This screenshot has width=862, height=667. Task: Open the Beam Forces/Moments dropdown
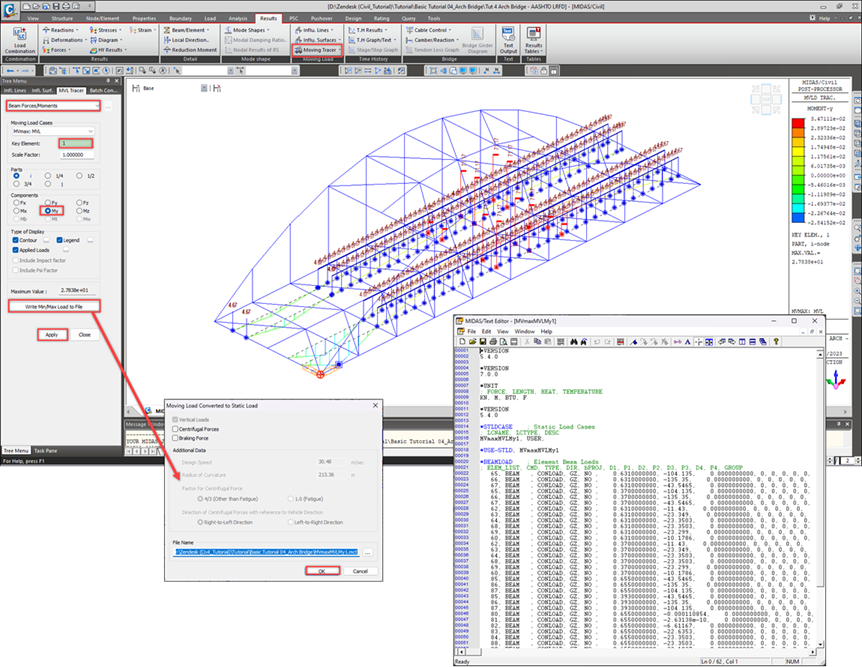[53, 106]
